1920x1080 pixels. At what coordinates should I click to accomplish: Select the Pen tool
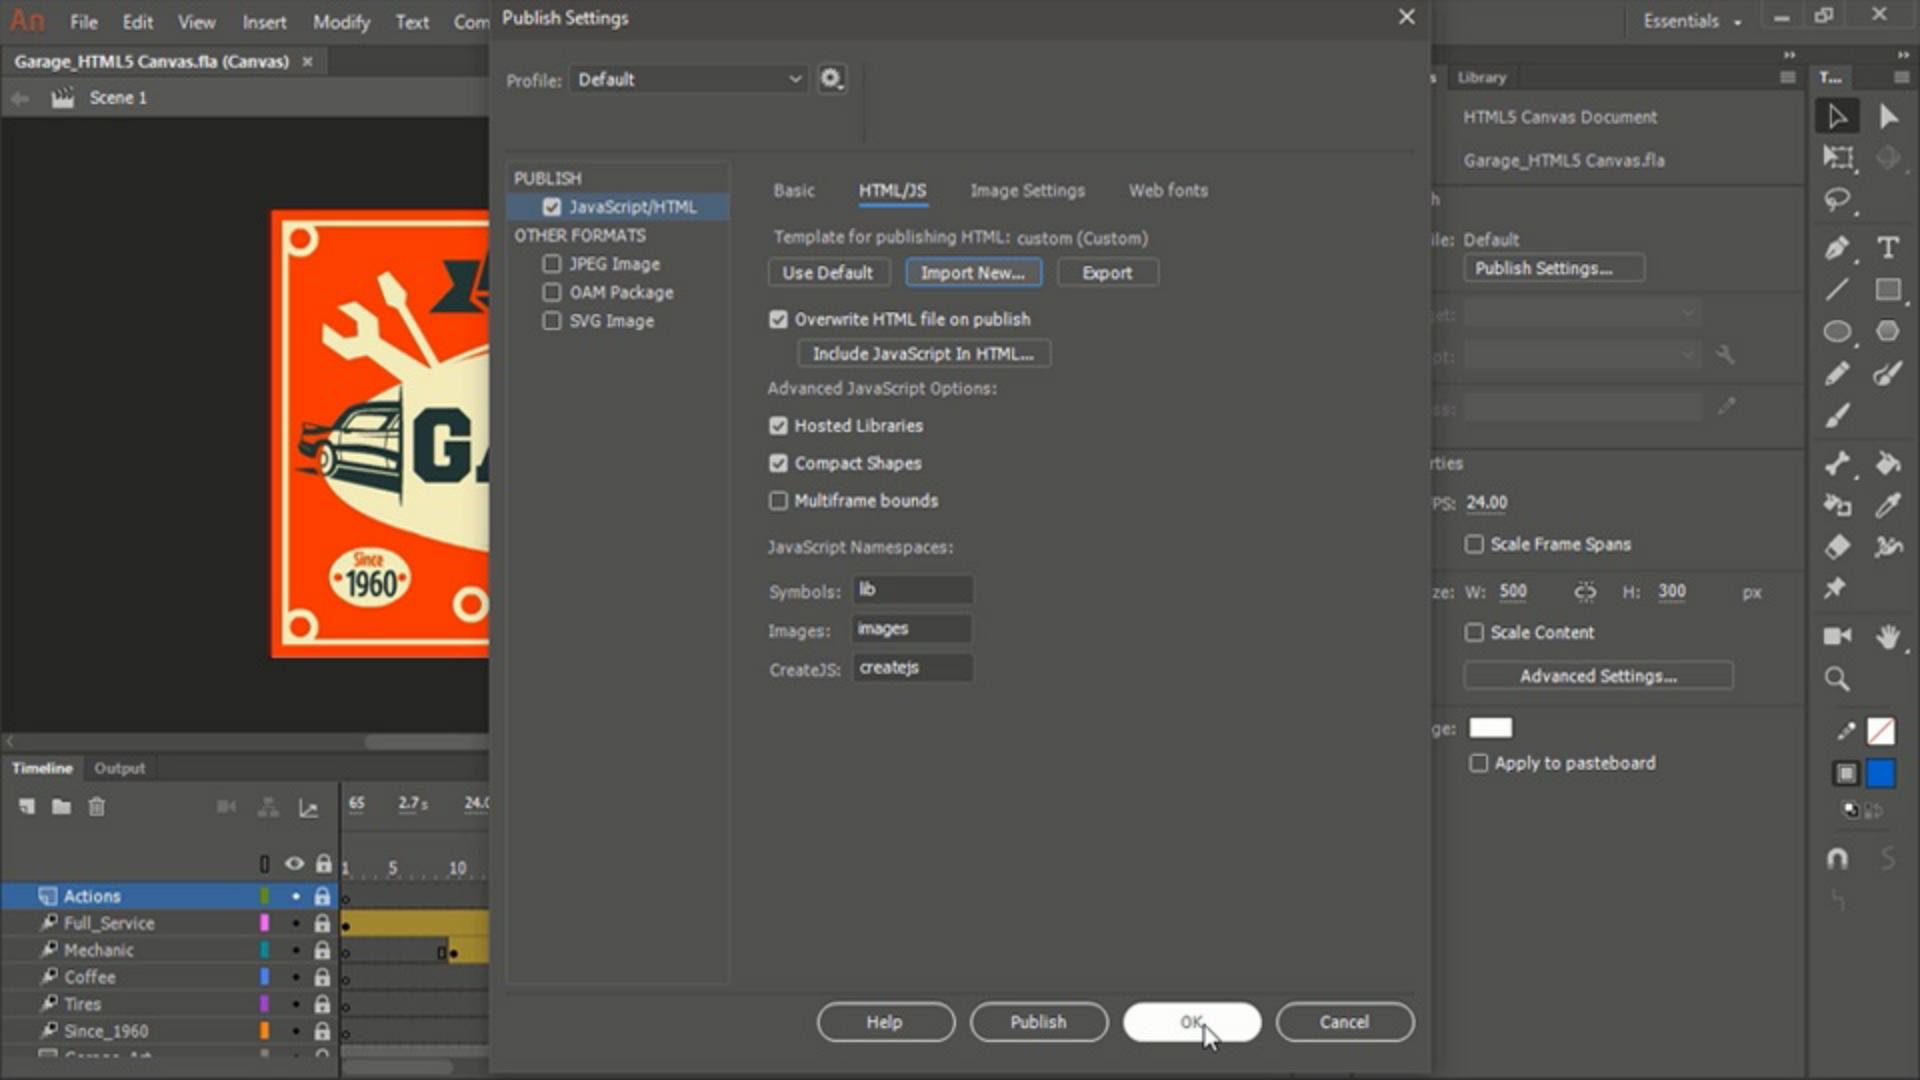pyautogui.click(x=1837, y=248)
